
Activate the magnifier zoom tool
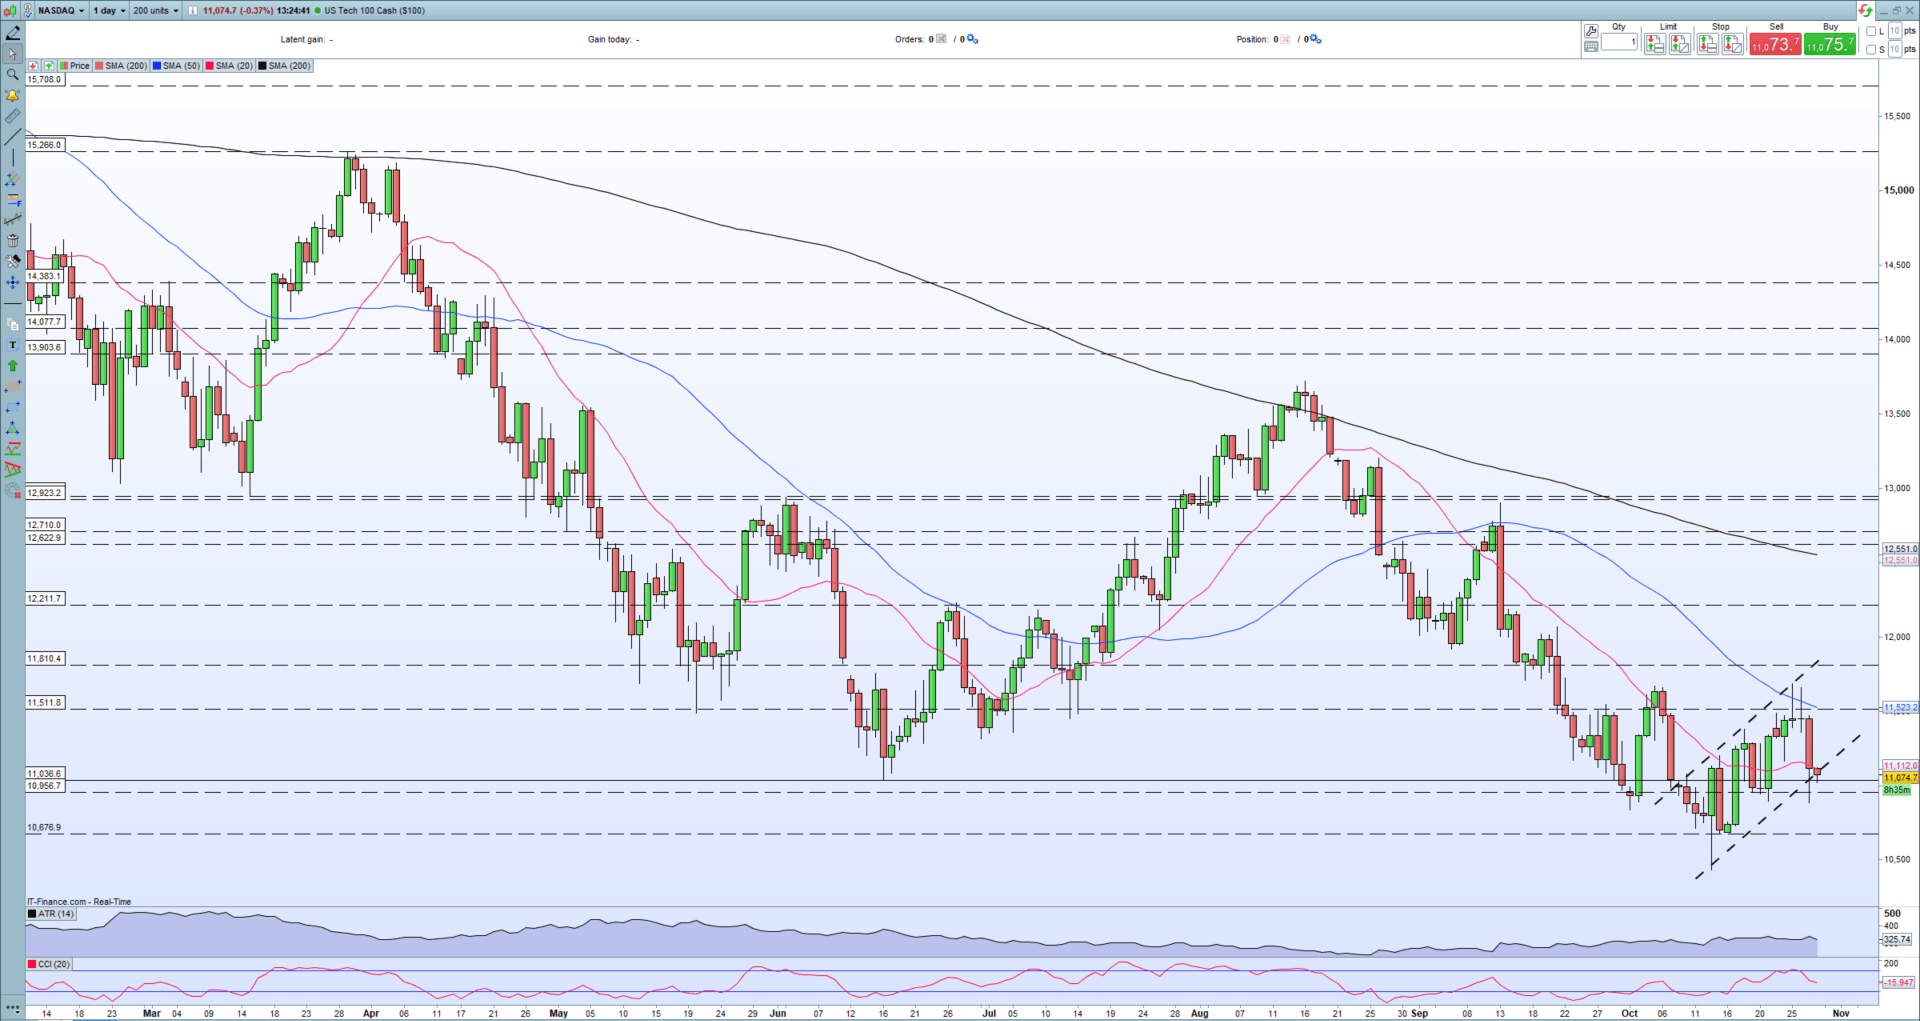(x=12, y=75)
